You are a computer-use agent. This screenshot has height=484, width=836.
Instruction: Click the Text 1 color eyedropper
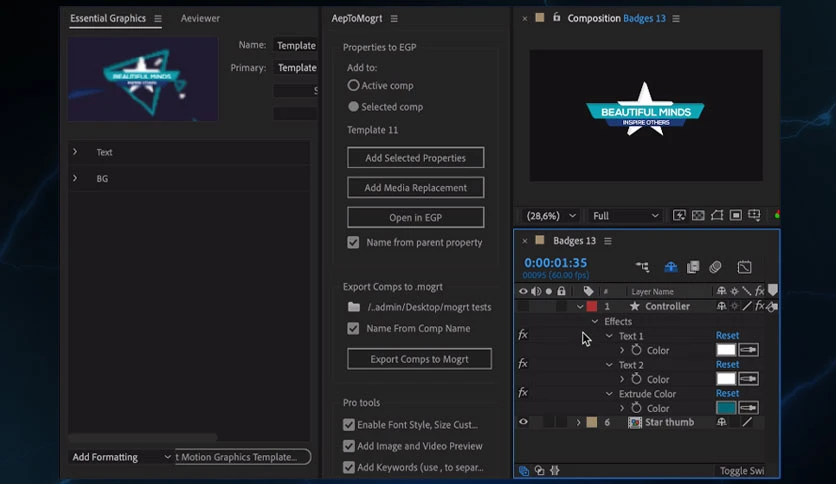tap(749, 350)
